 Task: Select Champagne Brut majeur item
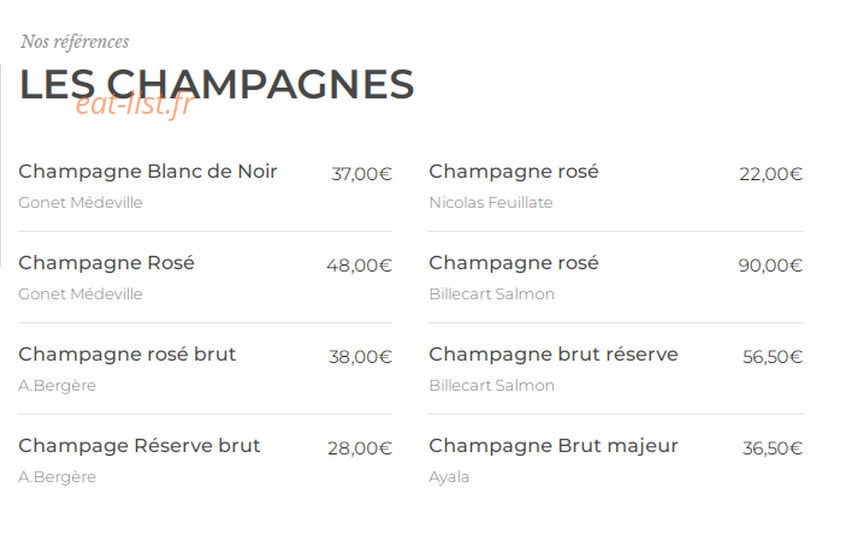click(553, 446)
